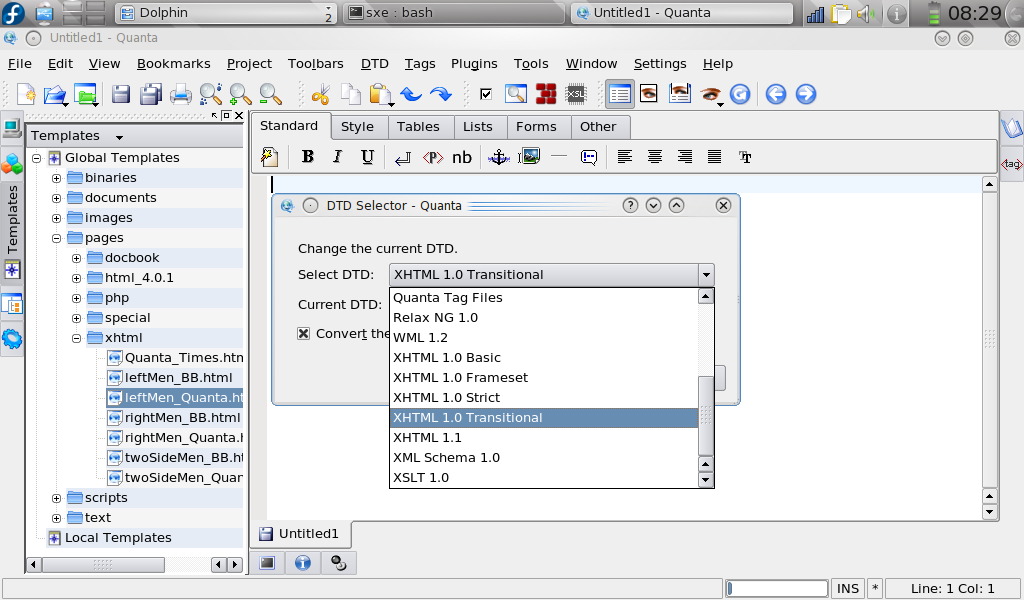Image resolution: width=1024 pixels, height=600 pixels.
Task: Choose XHTML 1.0 Strict from list
Action: point(543,398)
